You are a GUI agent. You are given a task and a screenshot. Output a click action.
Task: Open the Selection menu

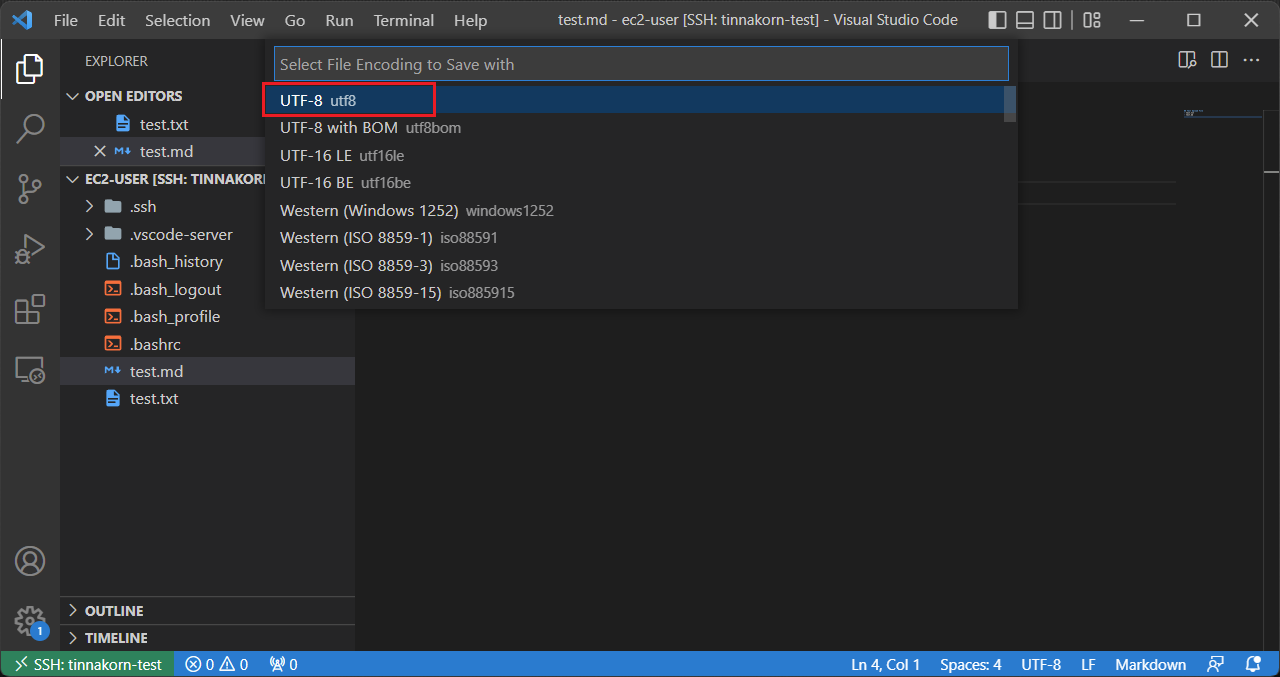click(177, 20)
